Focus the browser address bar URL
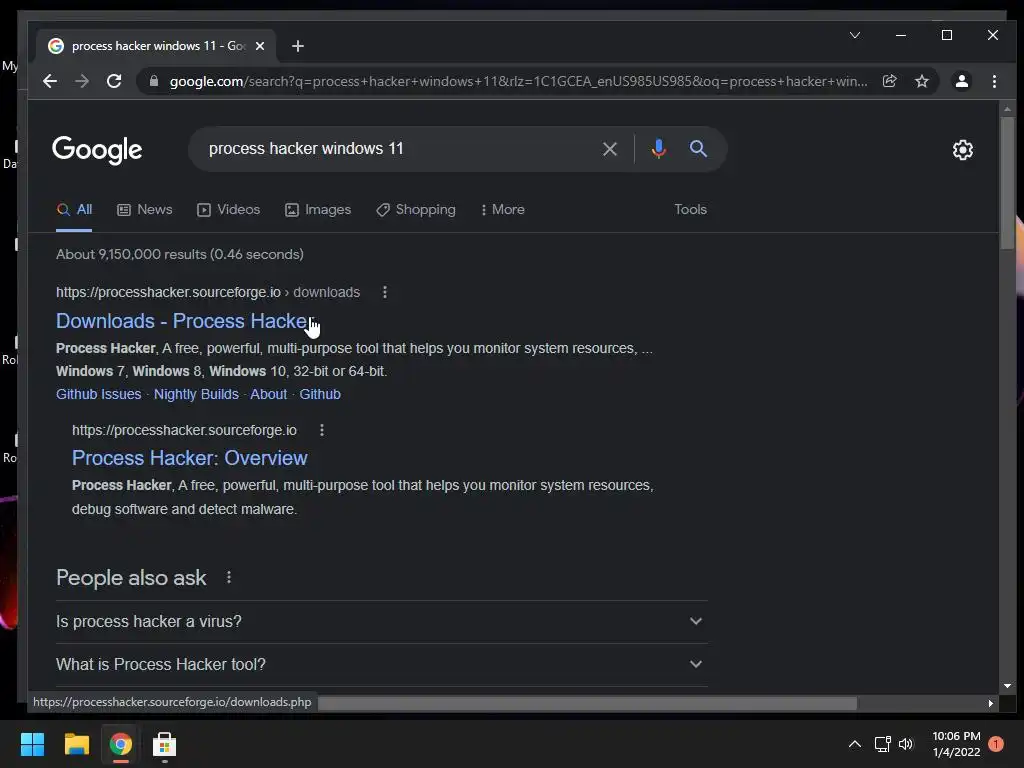Viewport: 1024px width, 768px height. pyautogui.click(x=518, y=81)
